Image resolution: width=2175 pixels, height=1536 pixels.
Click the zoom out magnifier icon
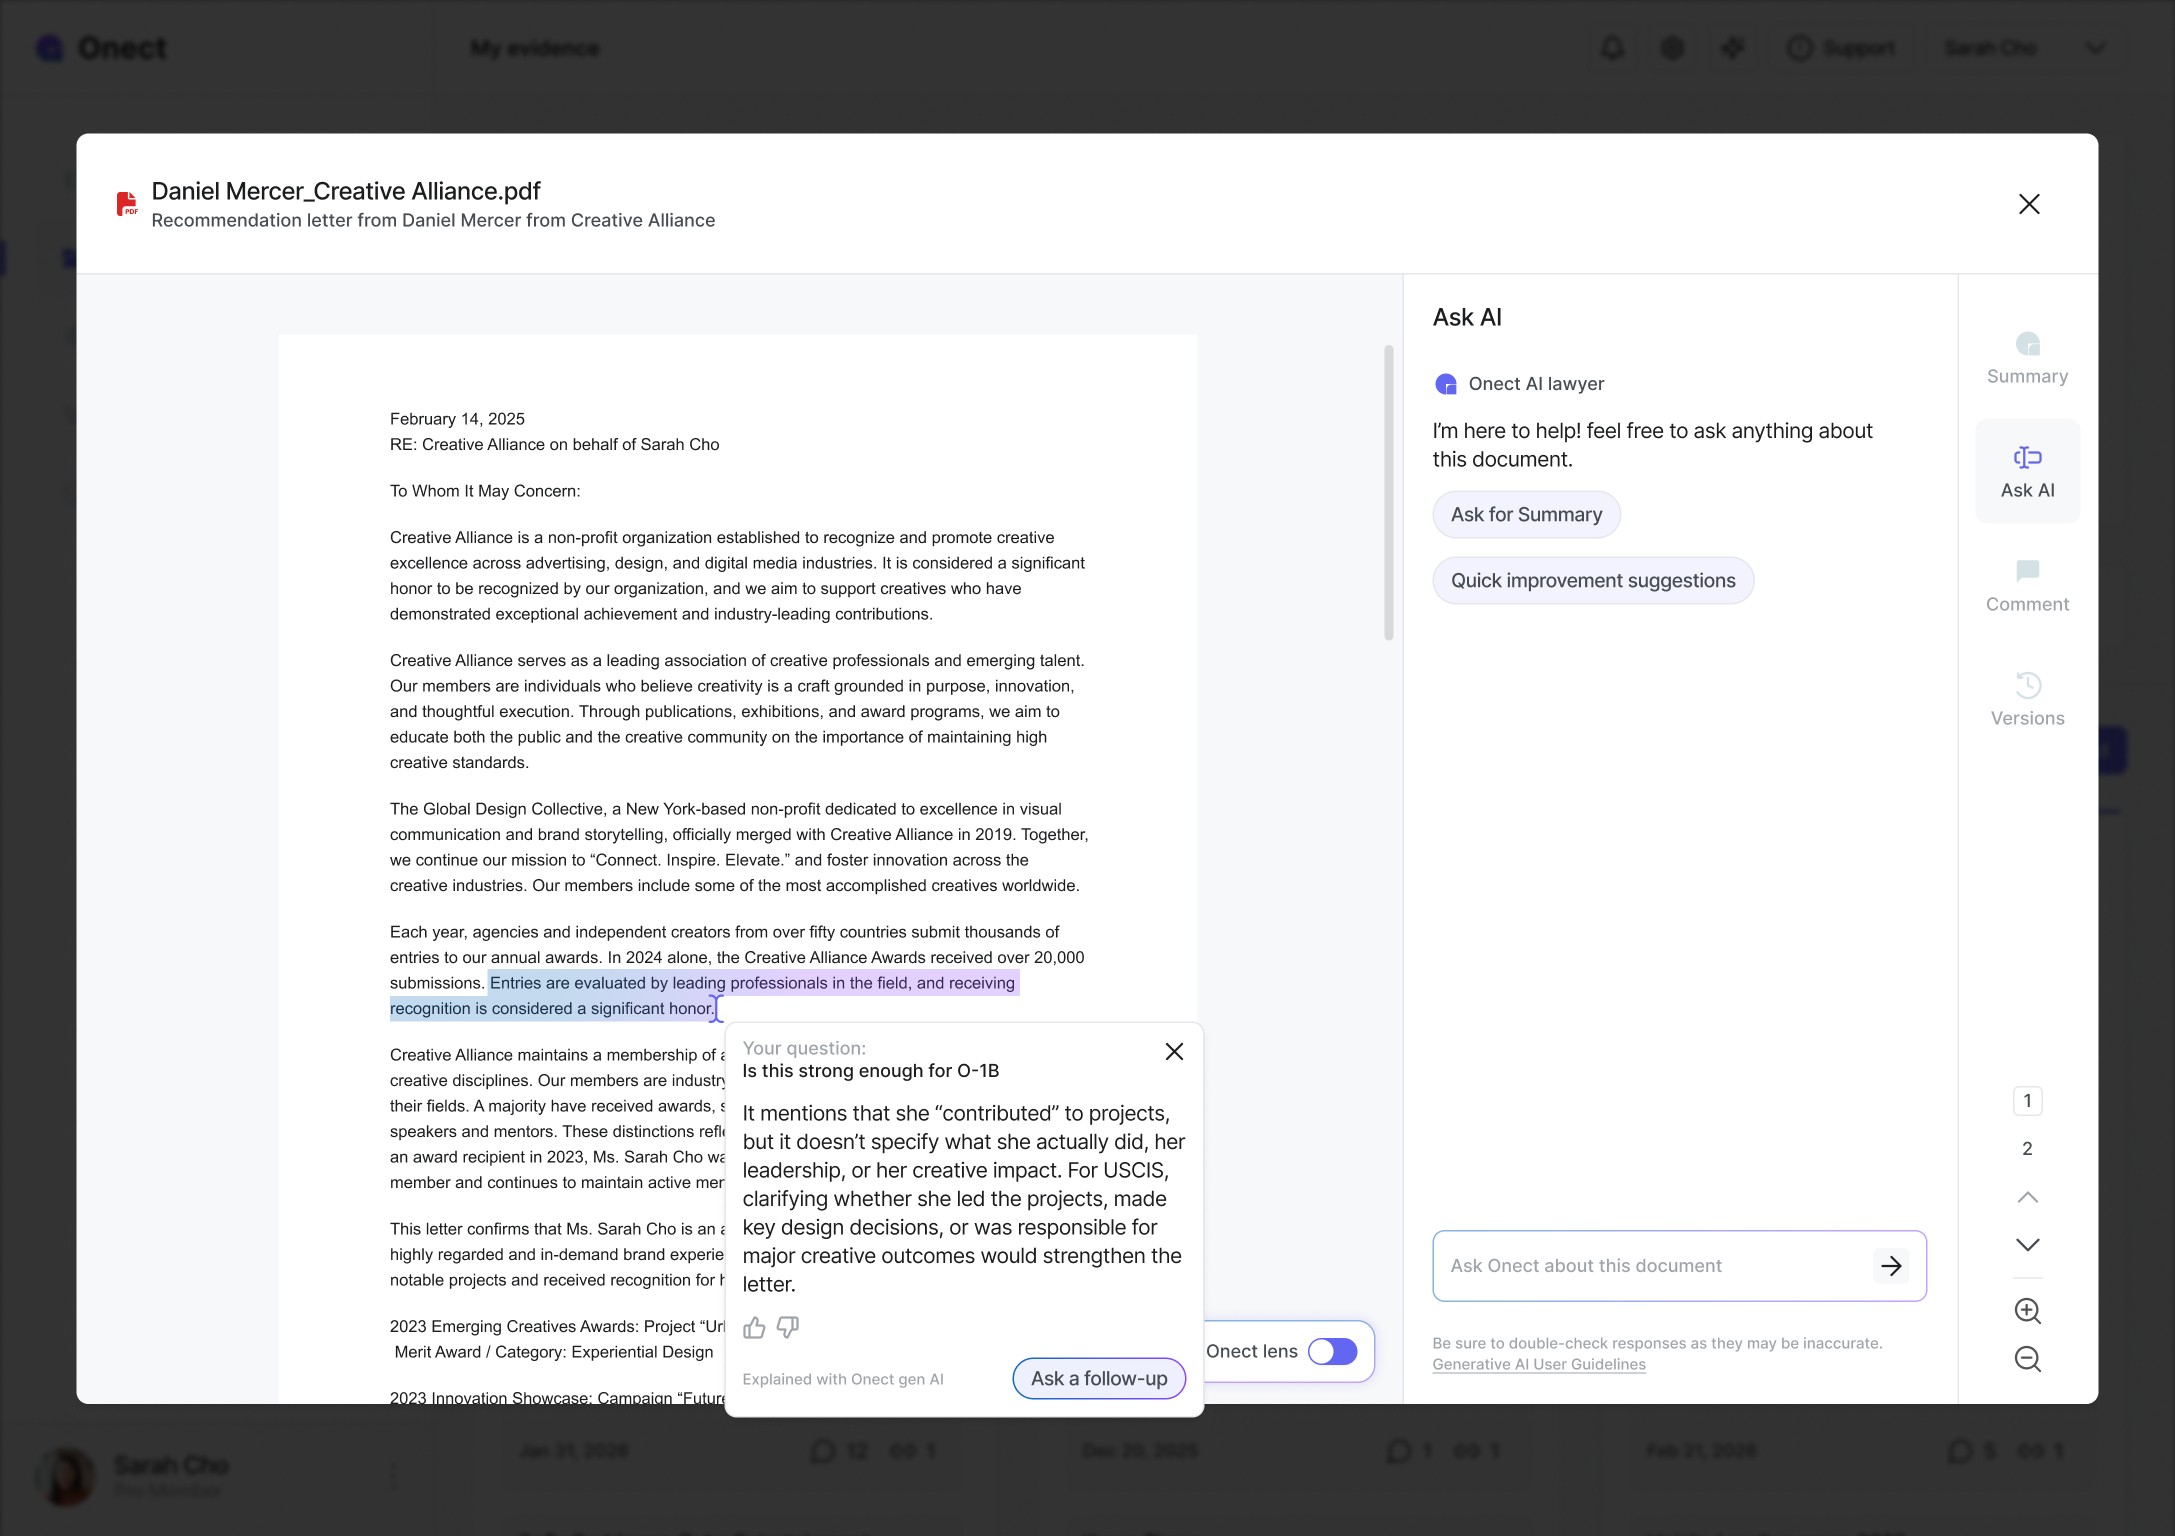(x=2027, y=1359)
